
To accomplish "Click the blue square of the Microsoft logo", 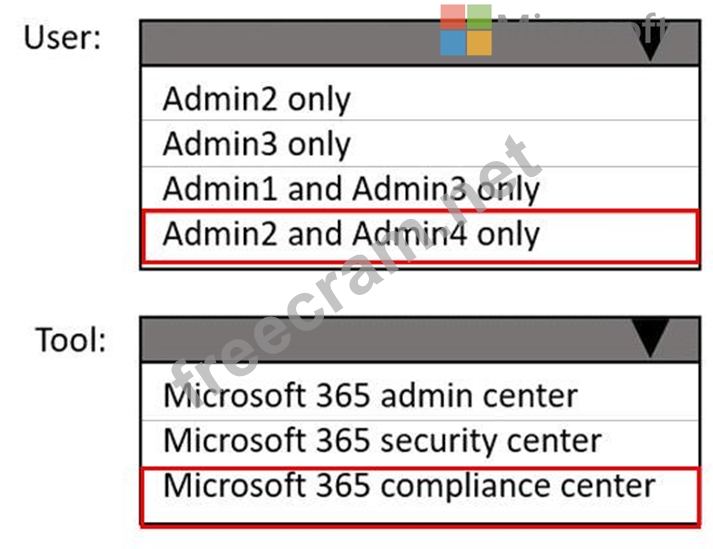I will (453, 43).
